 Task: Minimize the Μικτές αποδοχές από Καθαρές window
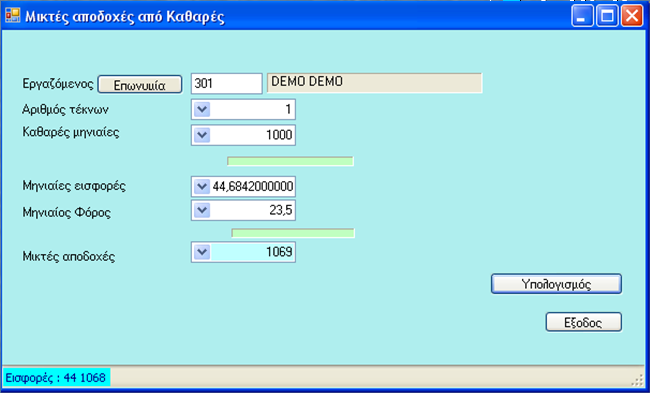[582, 16]
